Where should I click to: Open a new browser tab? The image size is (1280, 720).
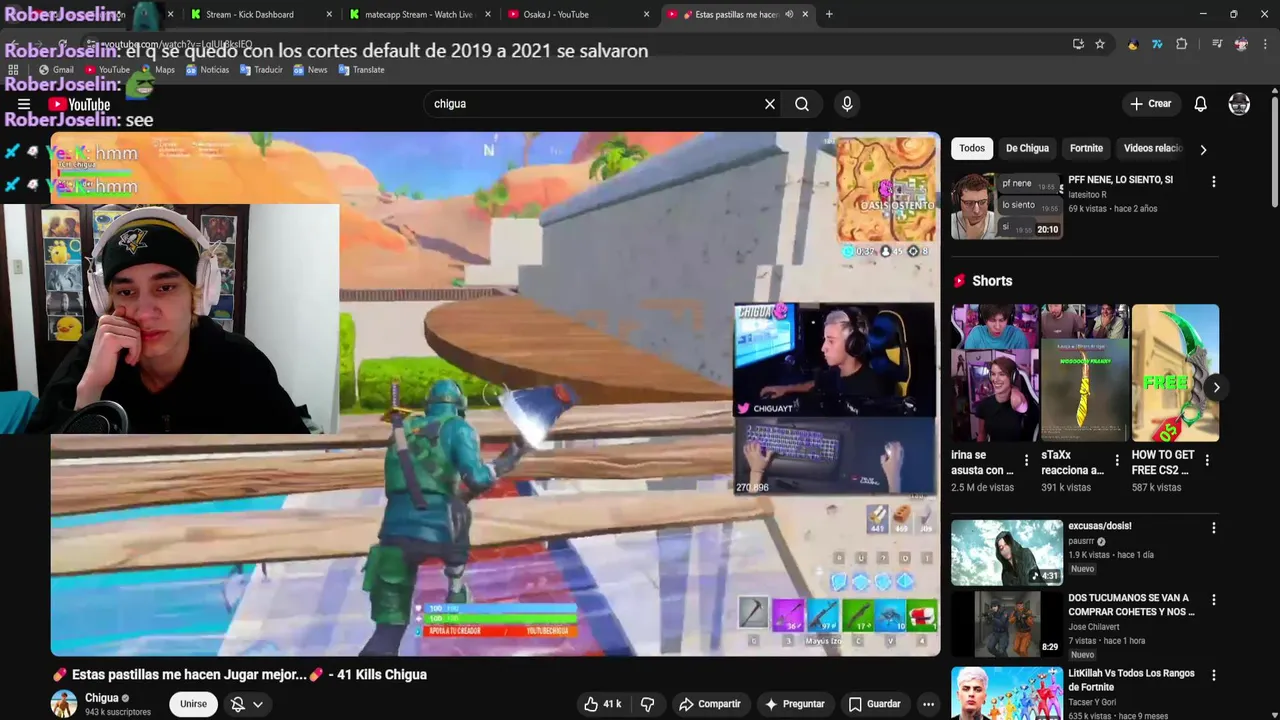coord(829,14)
